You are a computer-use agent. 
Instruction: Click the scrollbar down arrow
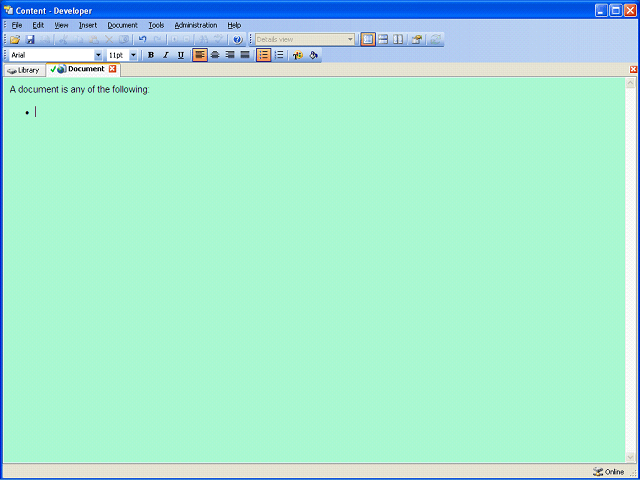click(630, 457)
